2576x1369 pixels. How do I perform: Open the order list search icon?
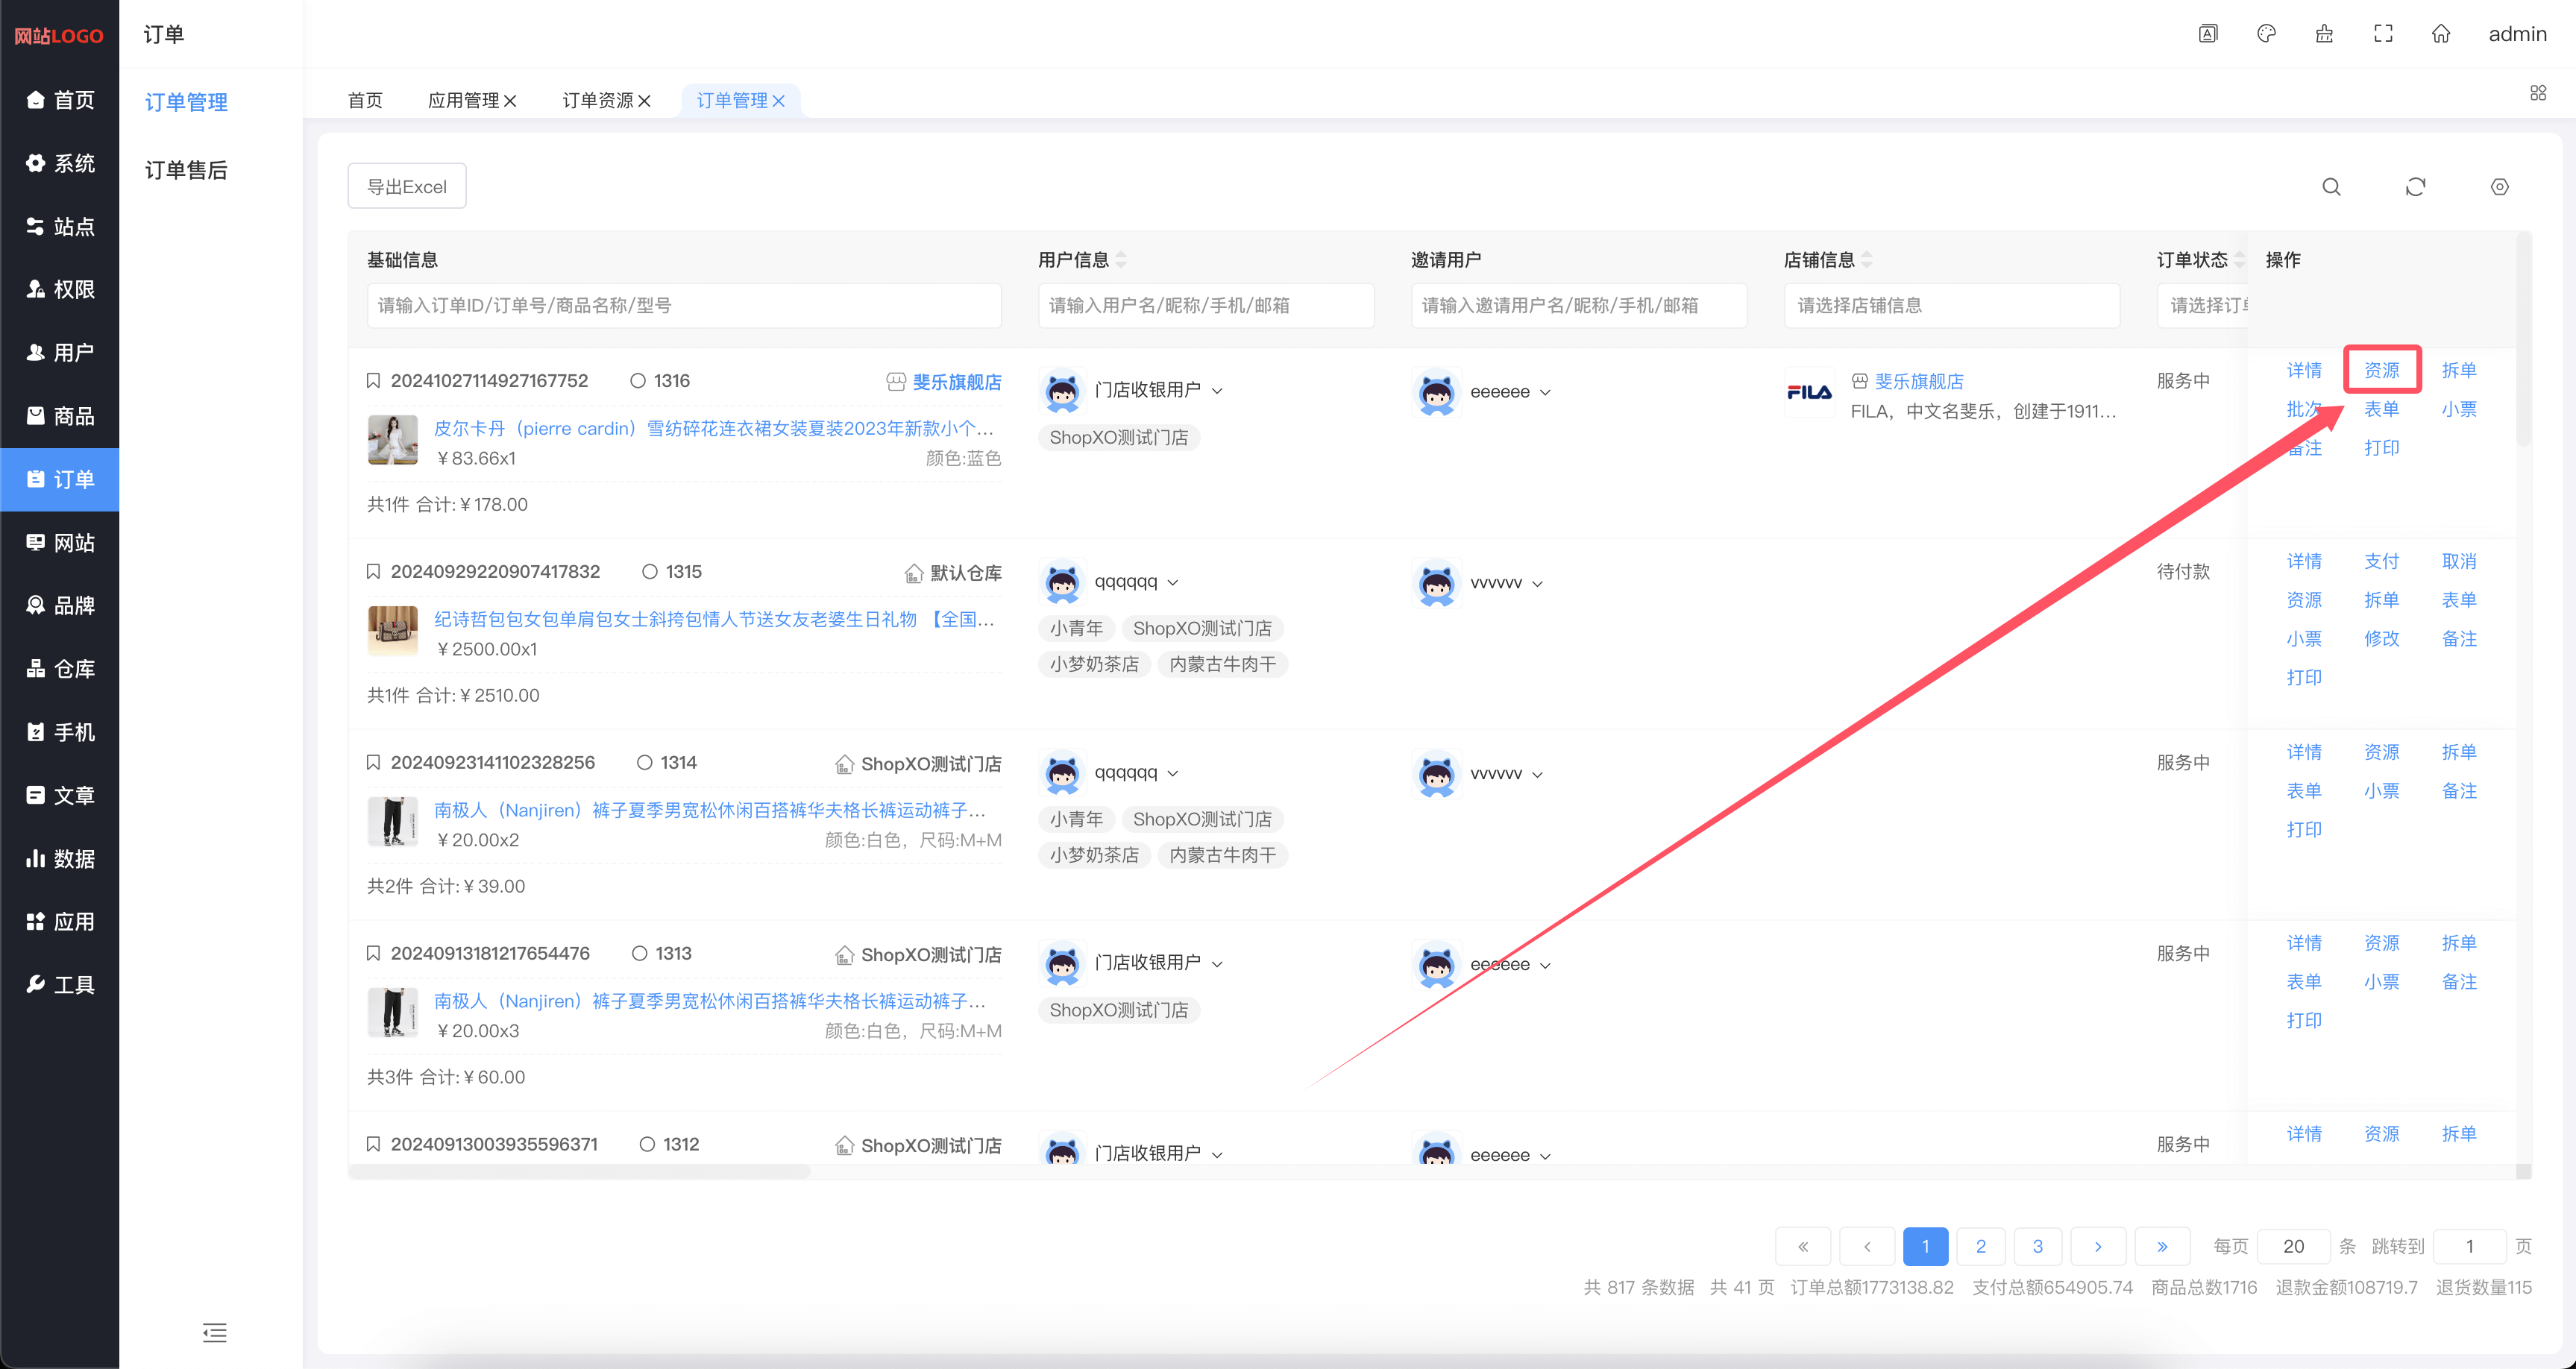click(x=2332, y=187)
